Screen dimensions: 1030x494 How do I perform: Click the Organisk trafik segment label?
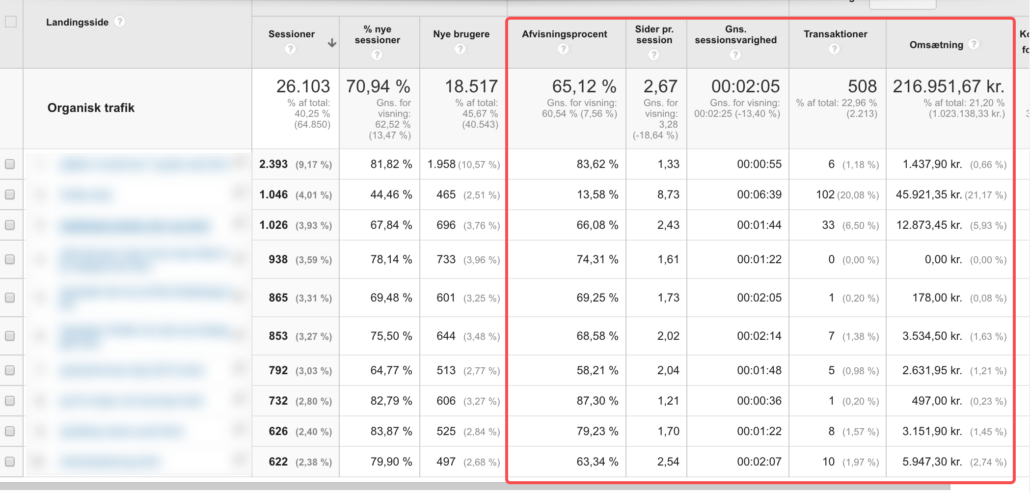tap(91, 108)
